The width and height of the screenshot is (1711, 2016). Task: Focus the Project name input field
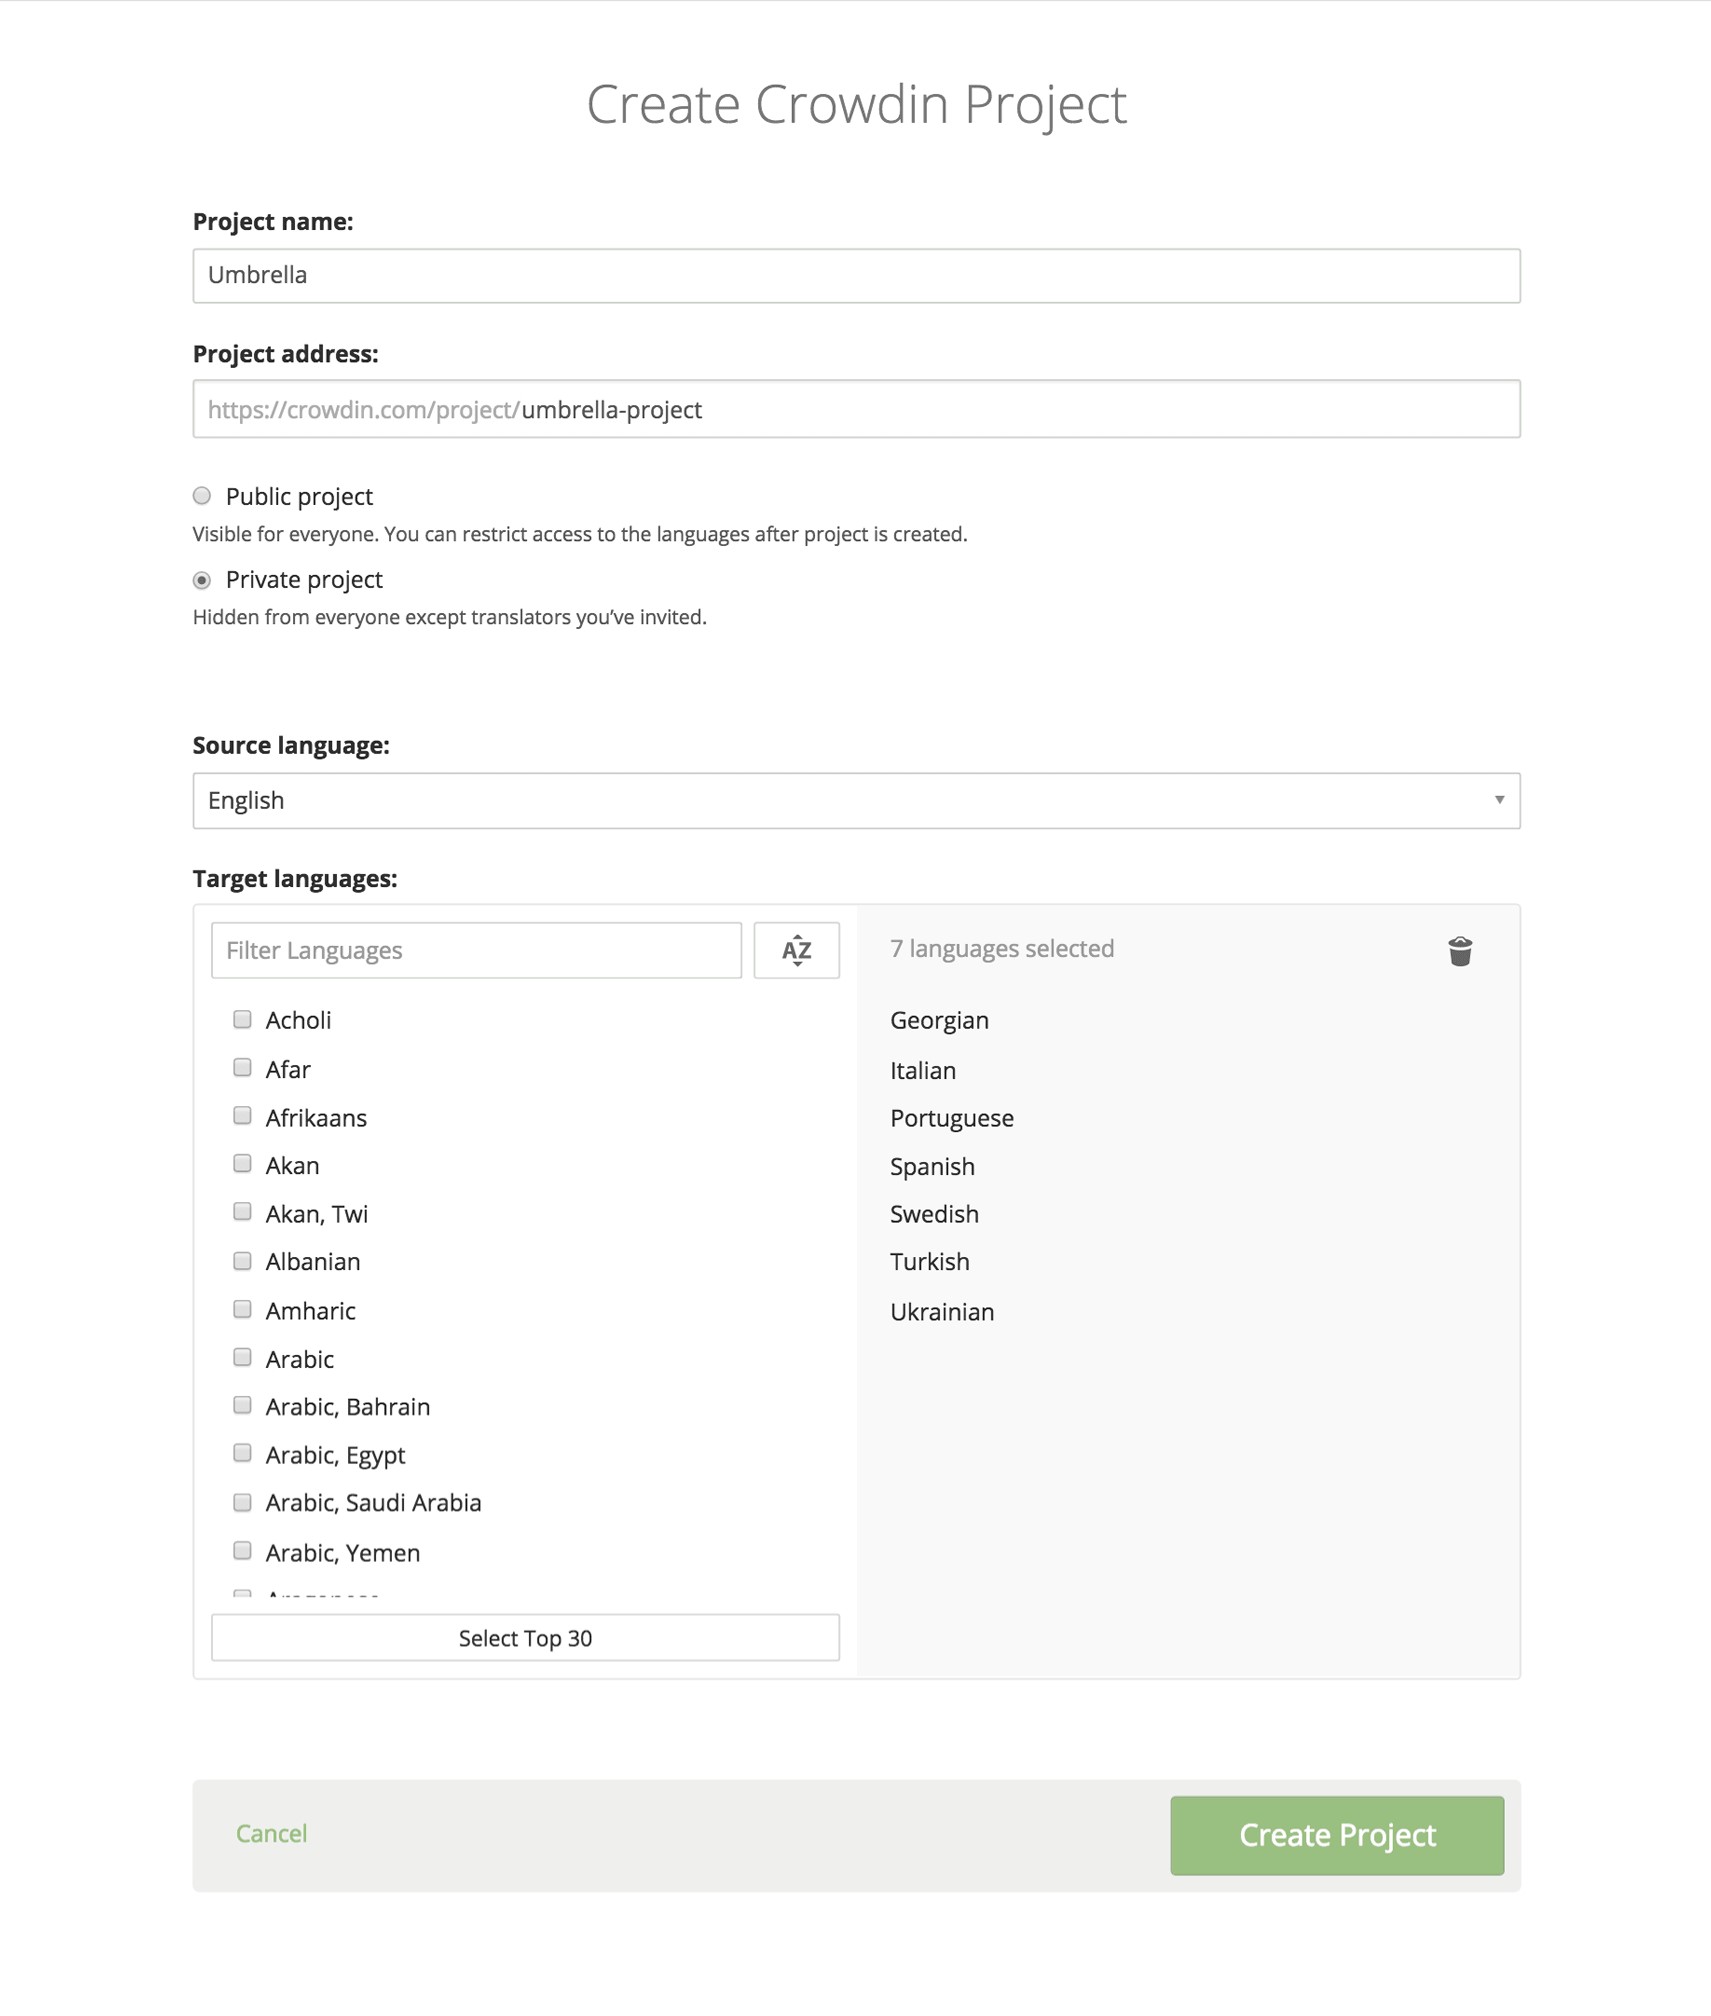[x=855, y=276]
